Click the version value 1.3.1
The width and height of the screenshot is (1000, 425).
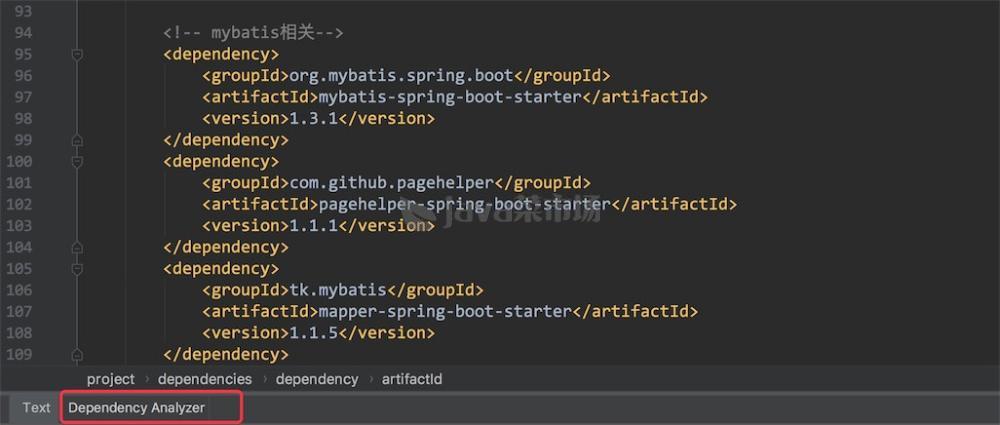click(313, 118)
